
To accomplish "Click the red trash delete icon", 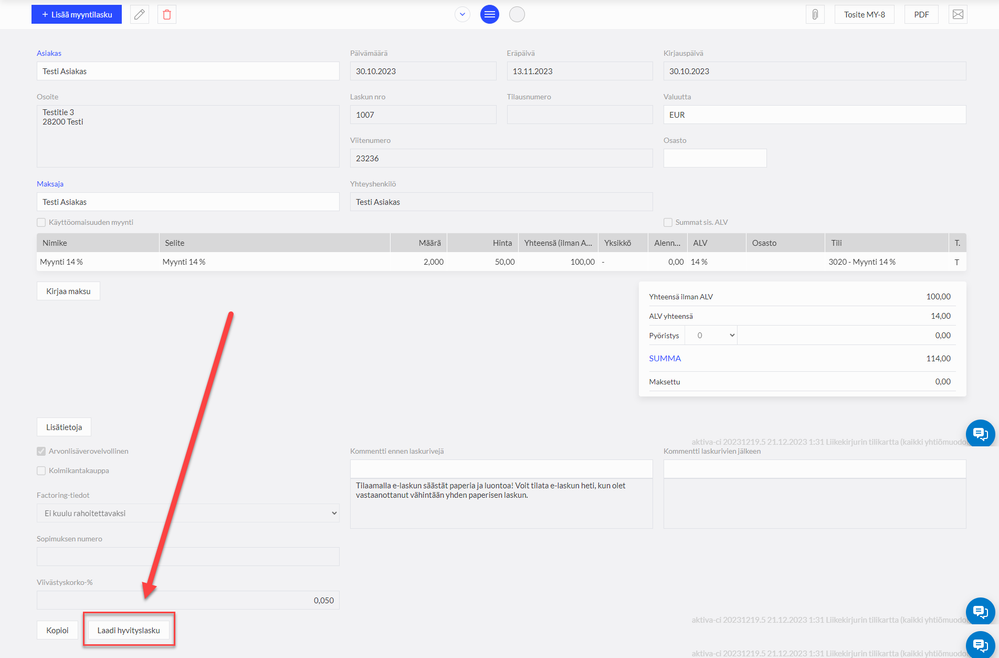I will [167, 14].
